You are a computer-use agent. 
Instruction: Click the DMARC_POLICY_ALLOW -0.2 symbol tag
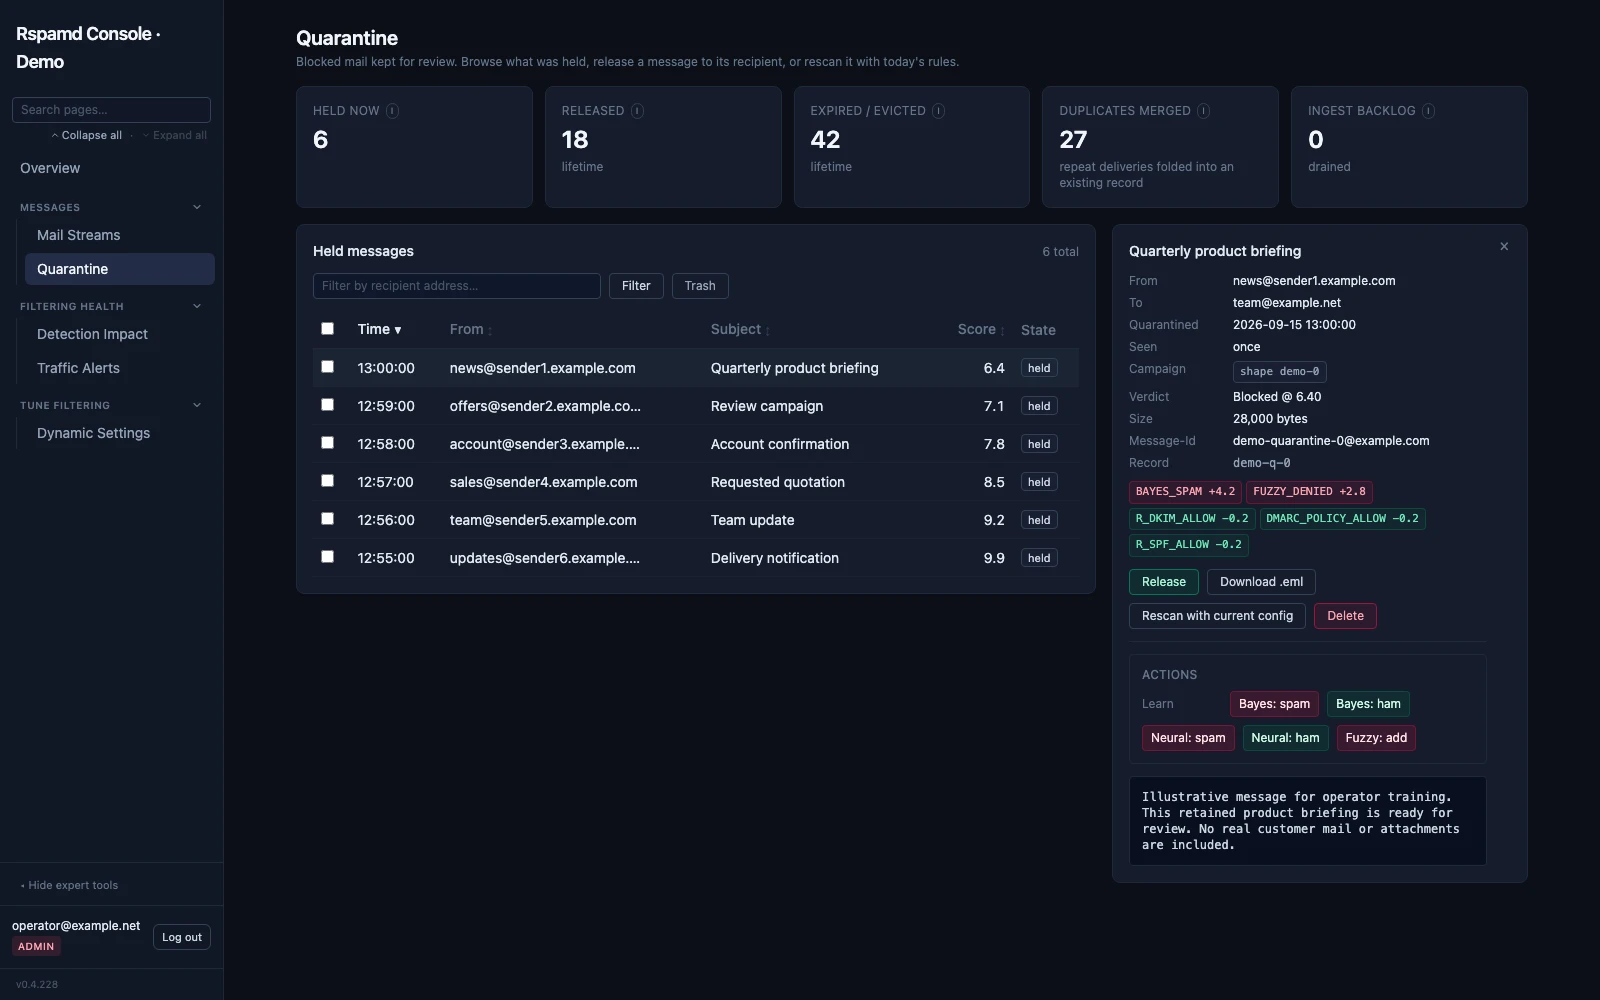coord(1342,519)
